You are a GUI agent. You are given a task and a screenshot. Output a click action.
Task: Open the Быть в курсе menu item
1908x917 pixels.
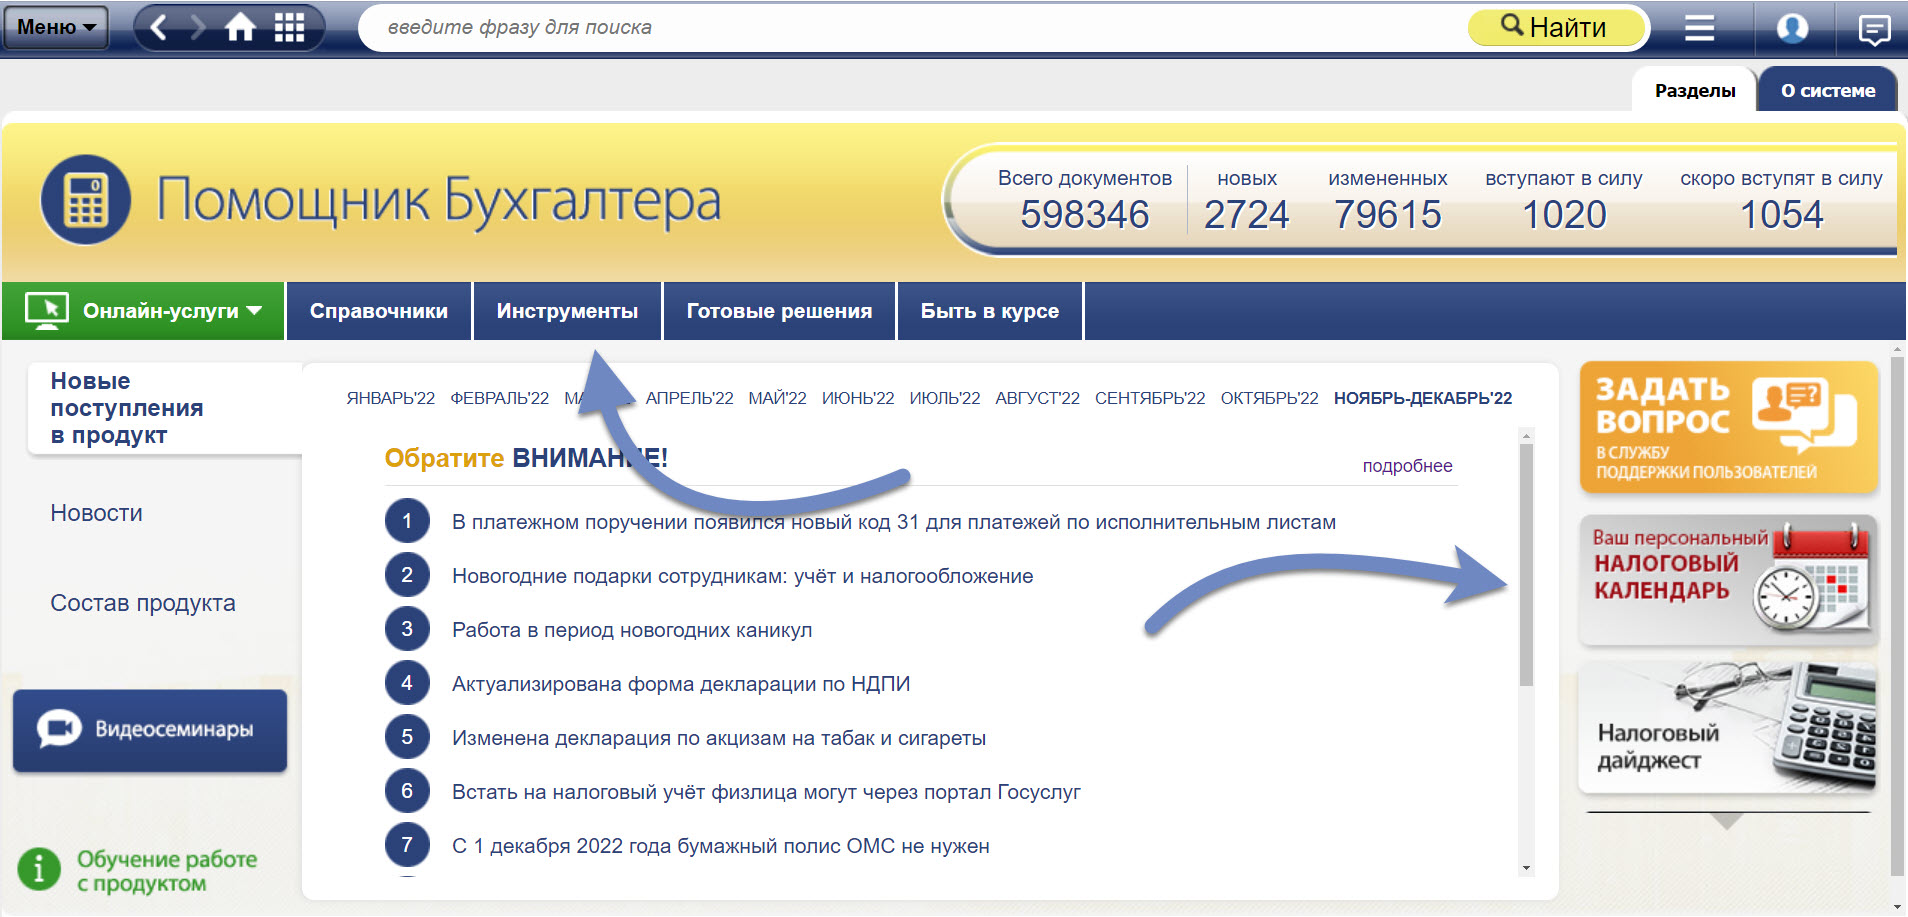tap(990, 311)
